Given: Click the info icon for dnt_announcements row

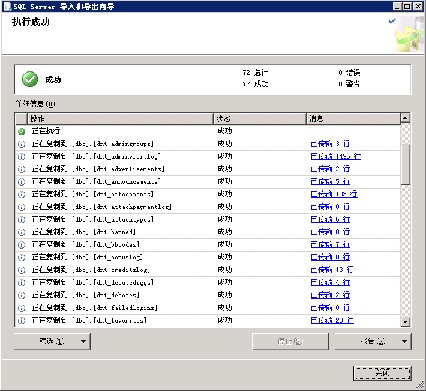Looking at the screenshot, I should click(x=22, y=182).
